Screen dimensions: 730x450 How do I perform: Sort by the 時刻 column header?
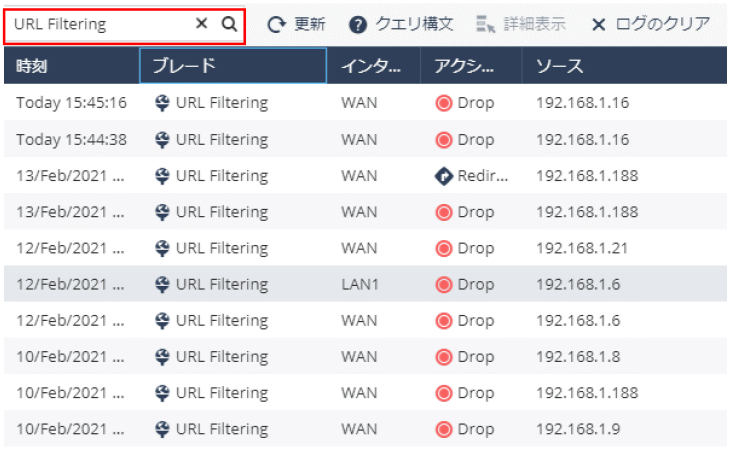[70, 66]
